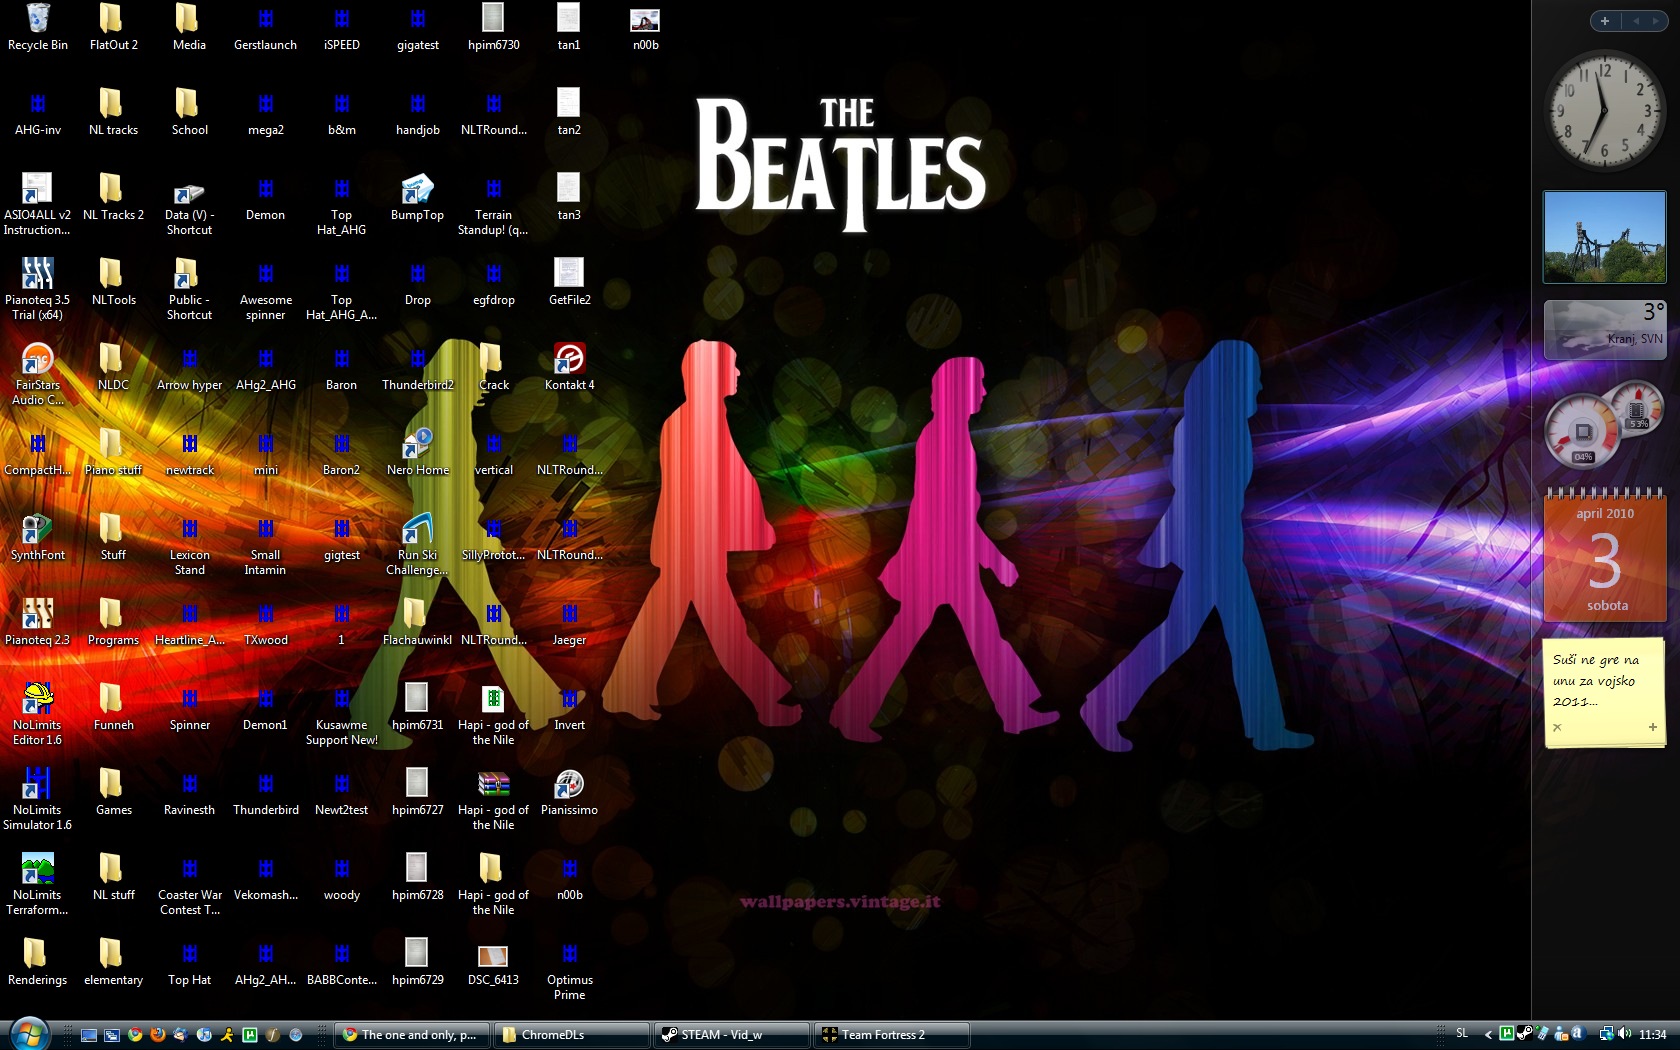This screenshot has height=1050, width=1680.
Task: Click the analog clock gadget
Action: (1605, 110)
